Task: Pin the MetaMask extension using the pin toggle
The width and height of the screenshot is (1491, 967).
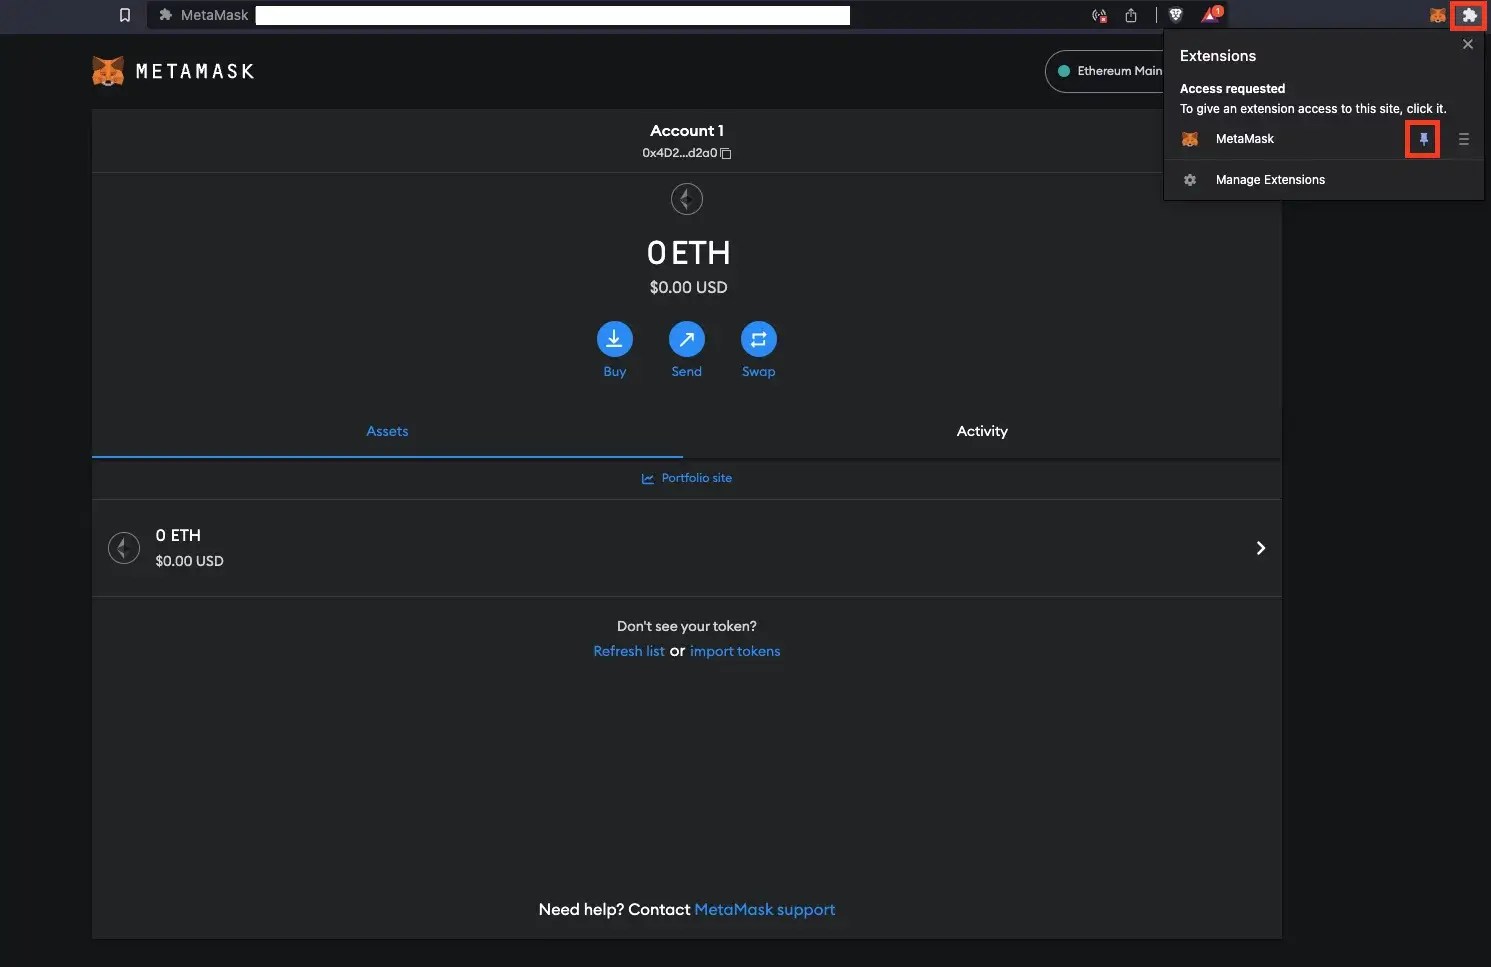Action: pyautogui.click(x=1423, y=139)
